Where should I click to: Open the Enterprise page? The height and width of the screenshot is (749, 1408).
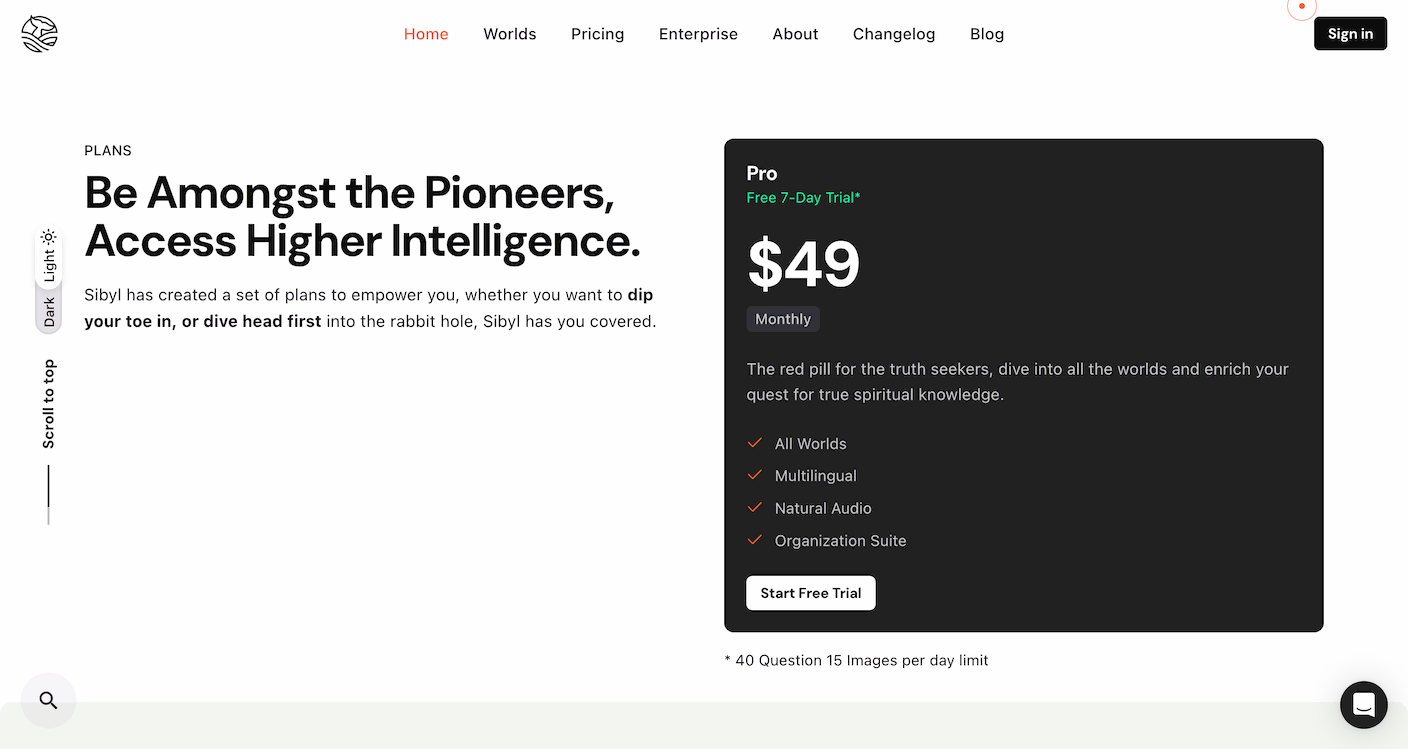click(698, 34)
